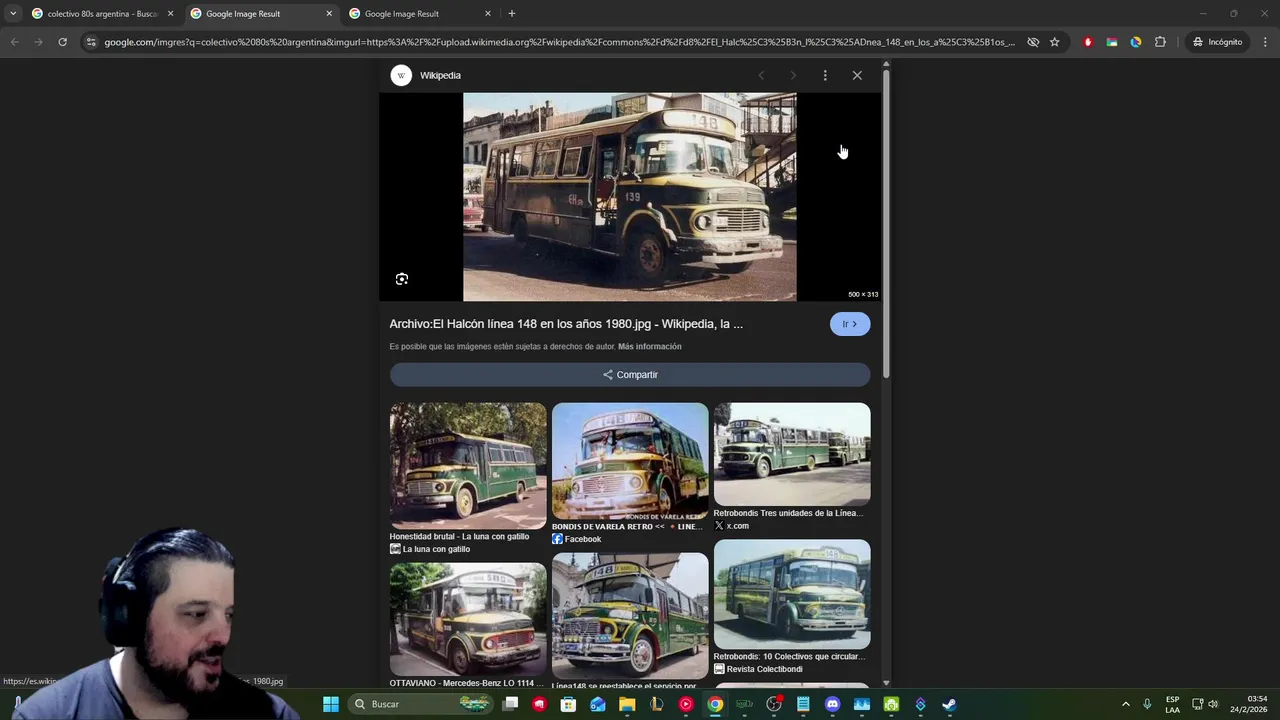Click the Compartir share button
The width and height of the screenshot is (1280, 720).
click(x=630, y=374)
